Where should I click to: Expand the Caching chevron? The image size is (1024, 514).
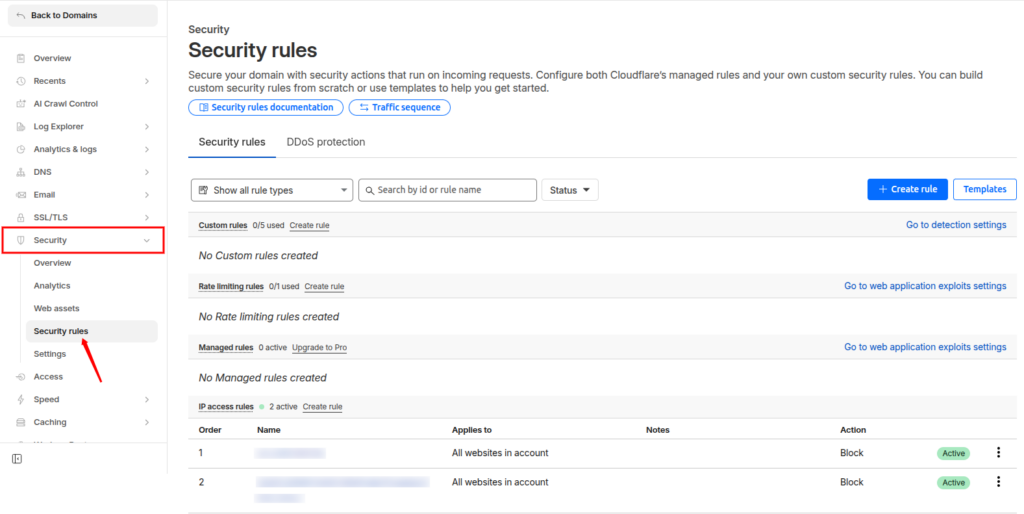147,423
